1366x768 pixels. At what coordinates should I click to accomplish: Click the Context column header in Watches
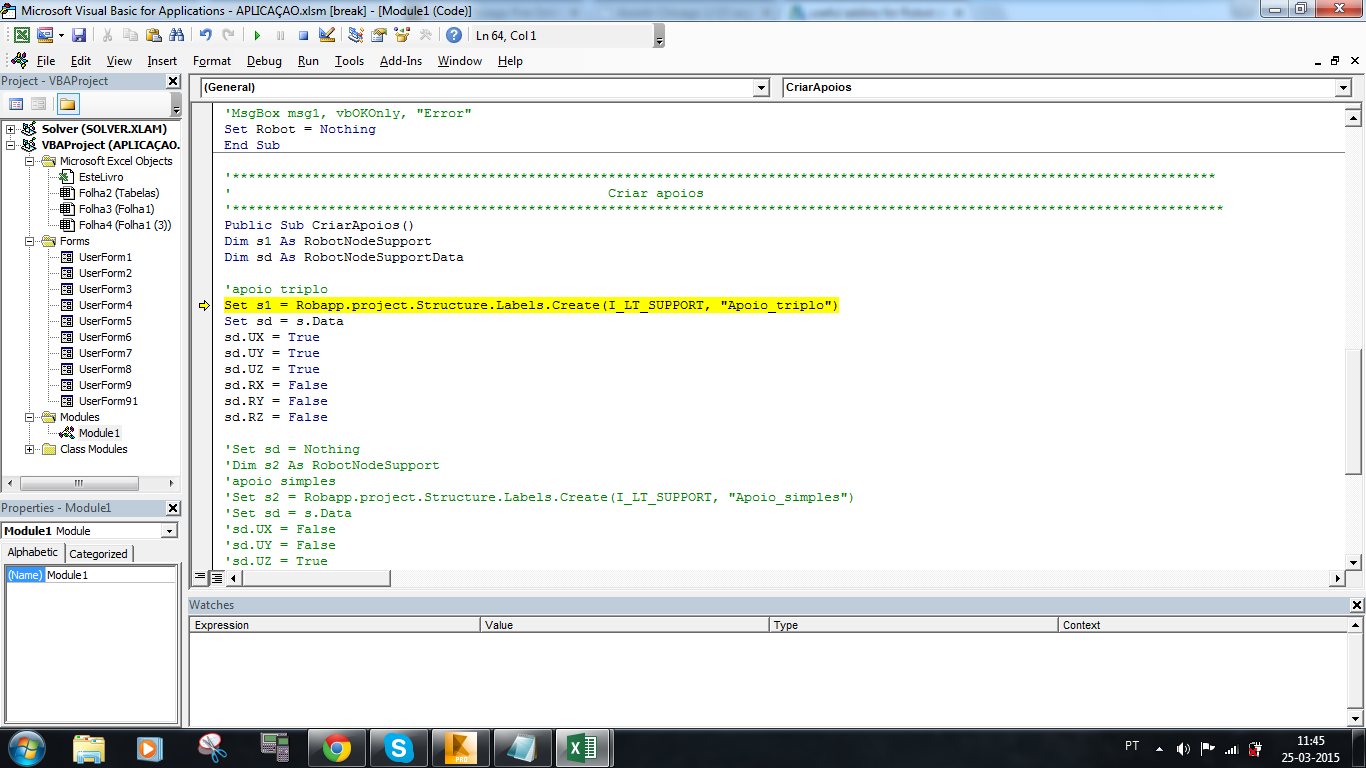(x=1203, y=625)
